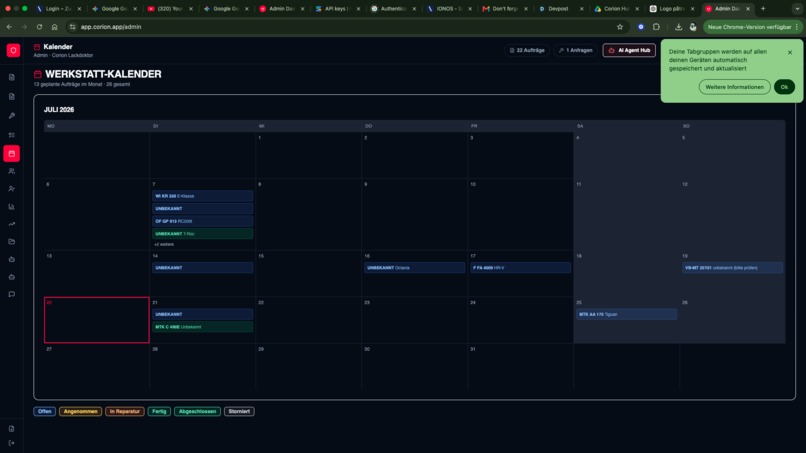806x453 pixels.
Task: Open the 22 Aufträge button
Action: click(527, 50)
